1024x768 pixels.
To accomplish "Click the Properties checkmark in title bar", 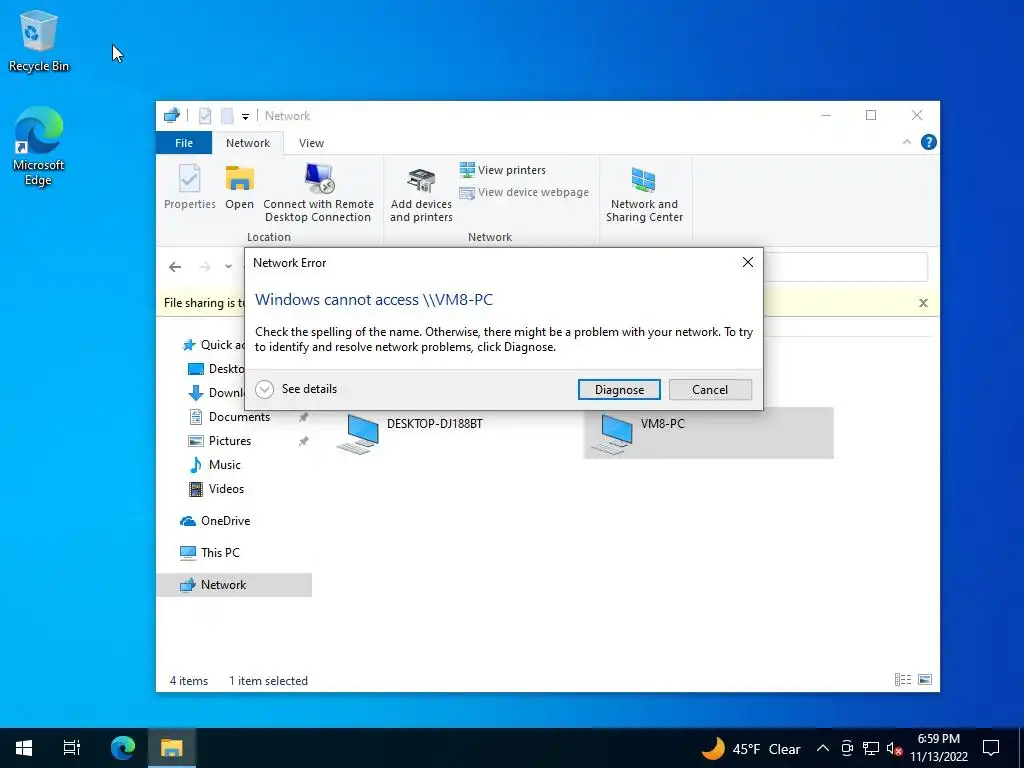I will (x=204, y=116).
